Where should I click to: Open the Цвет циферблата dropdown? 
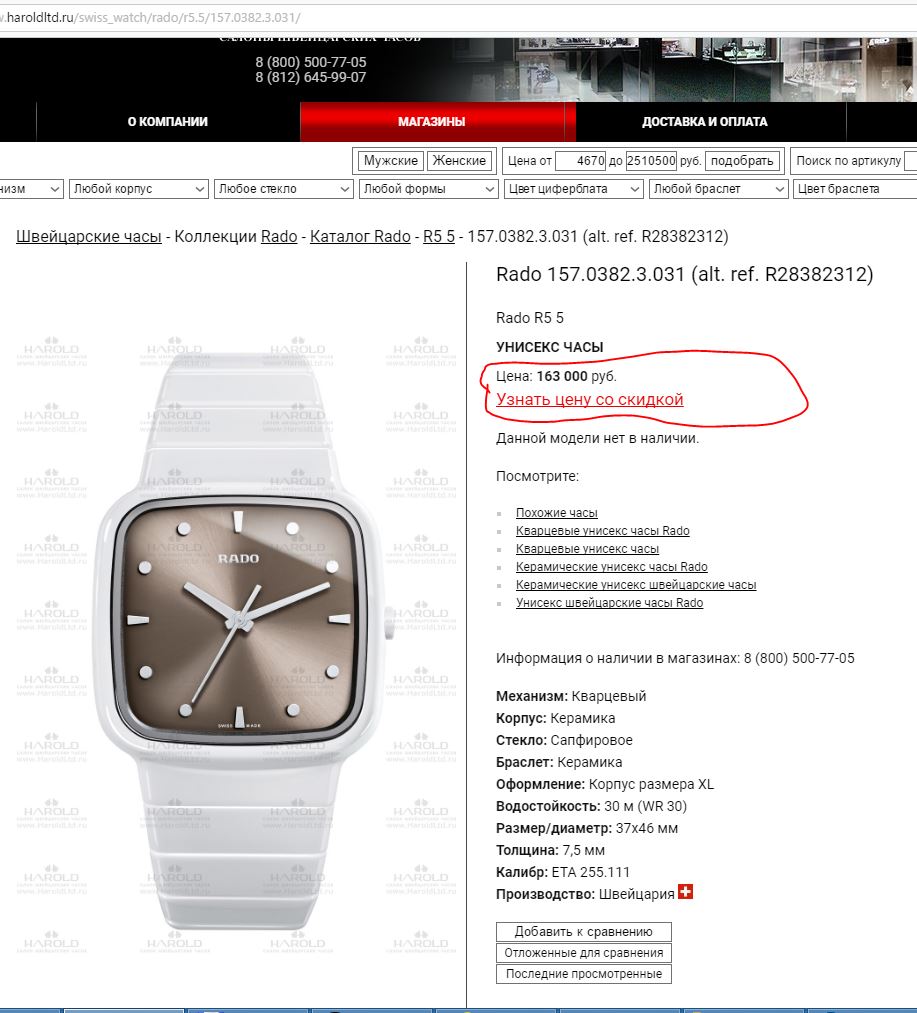574,189
